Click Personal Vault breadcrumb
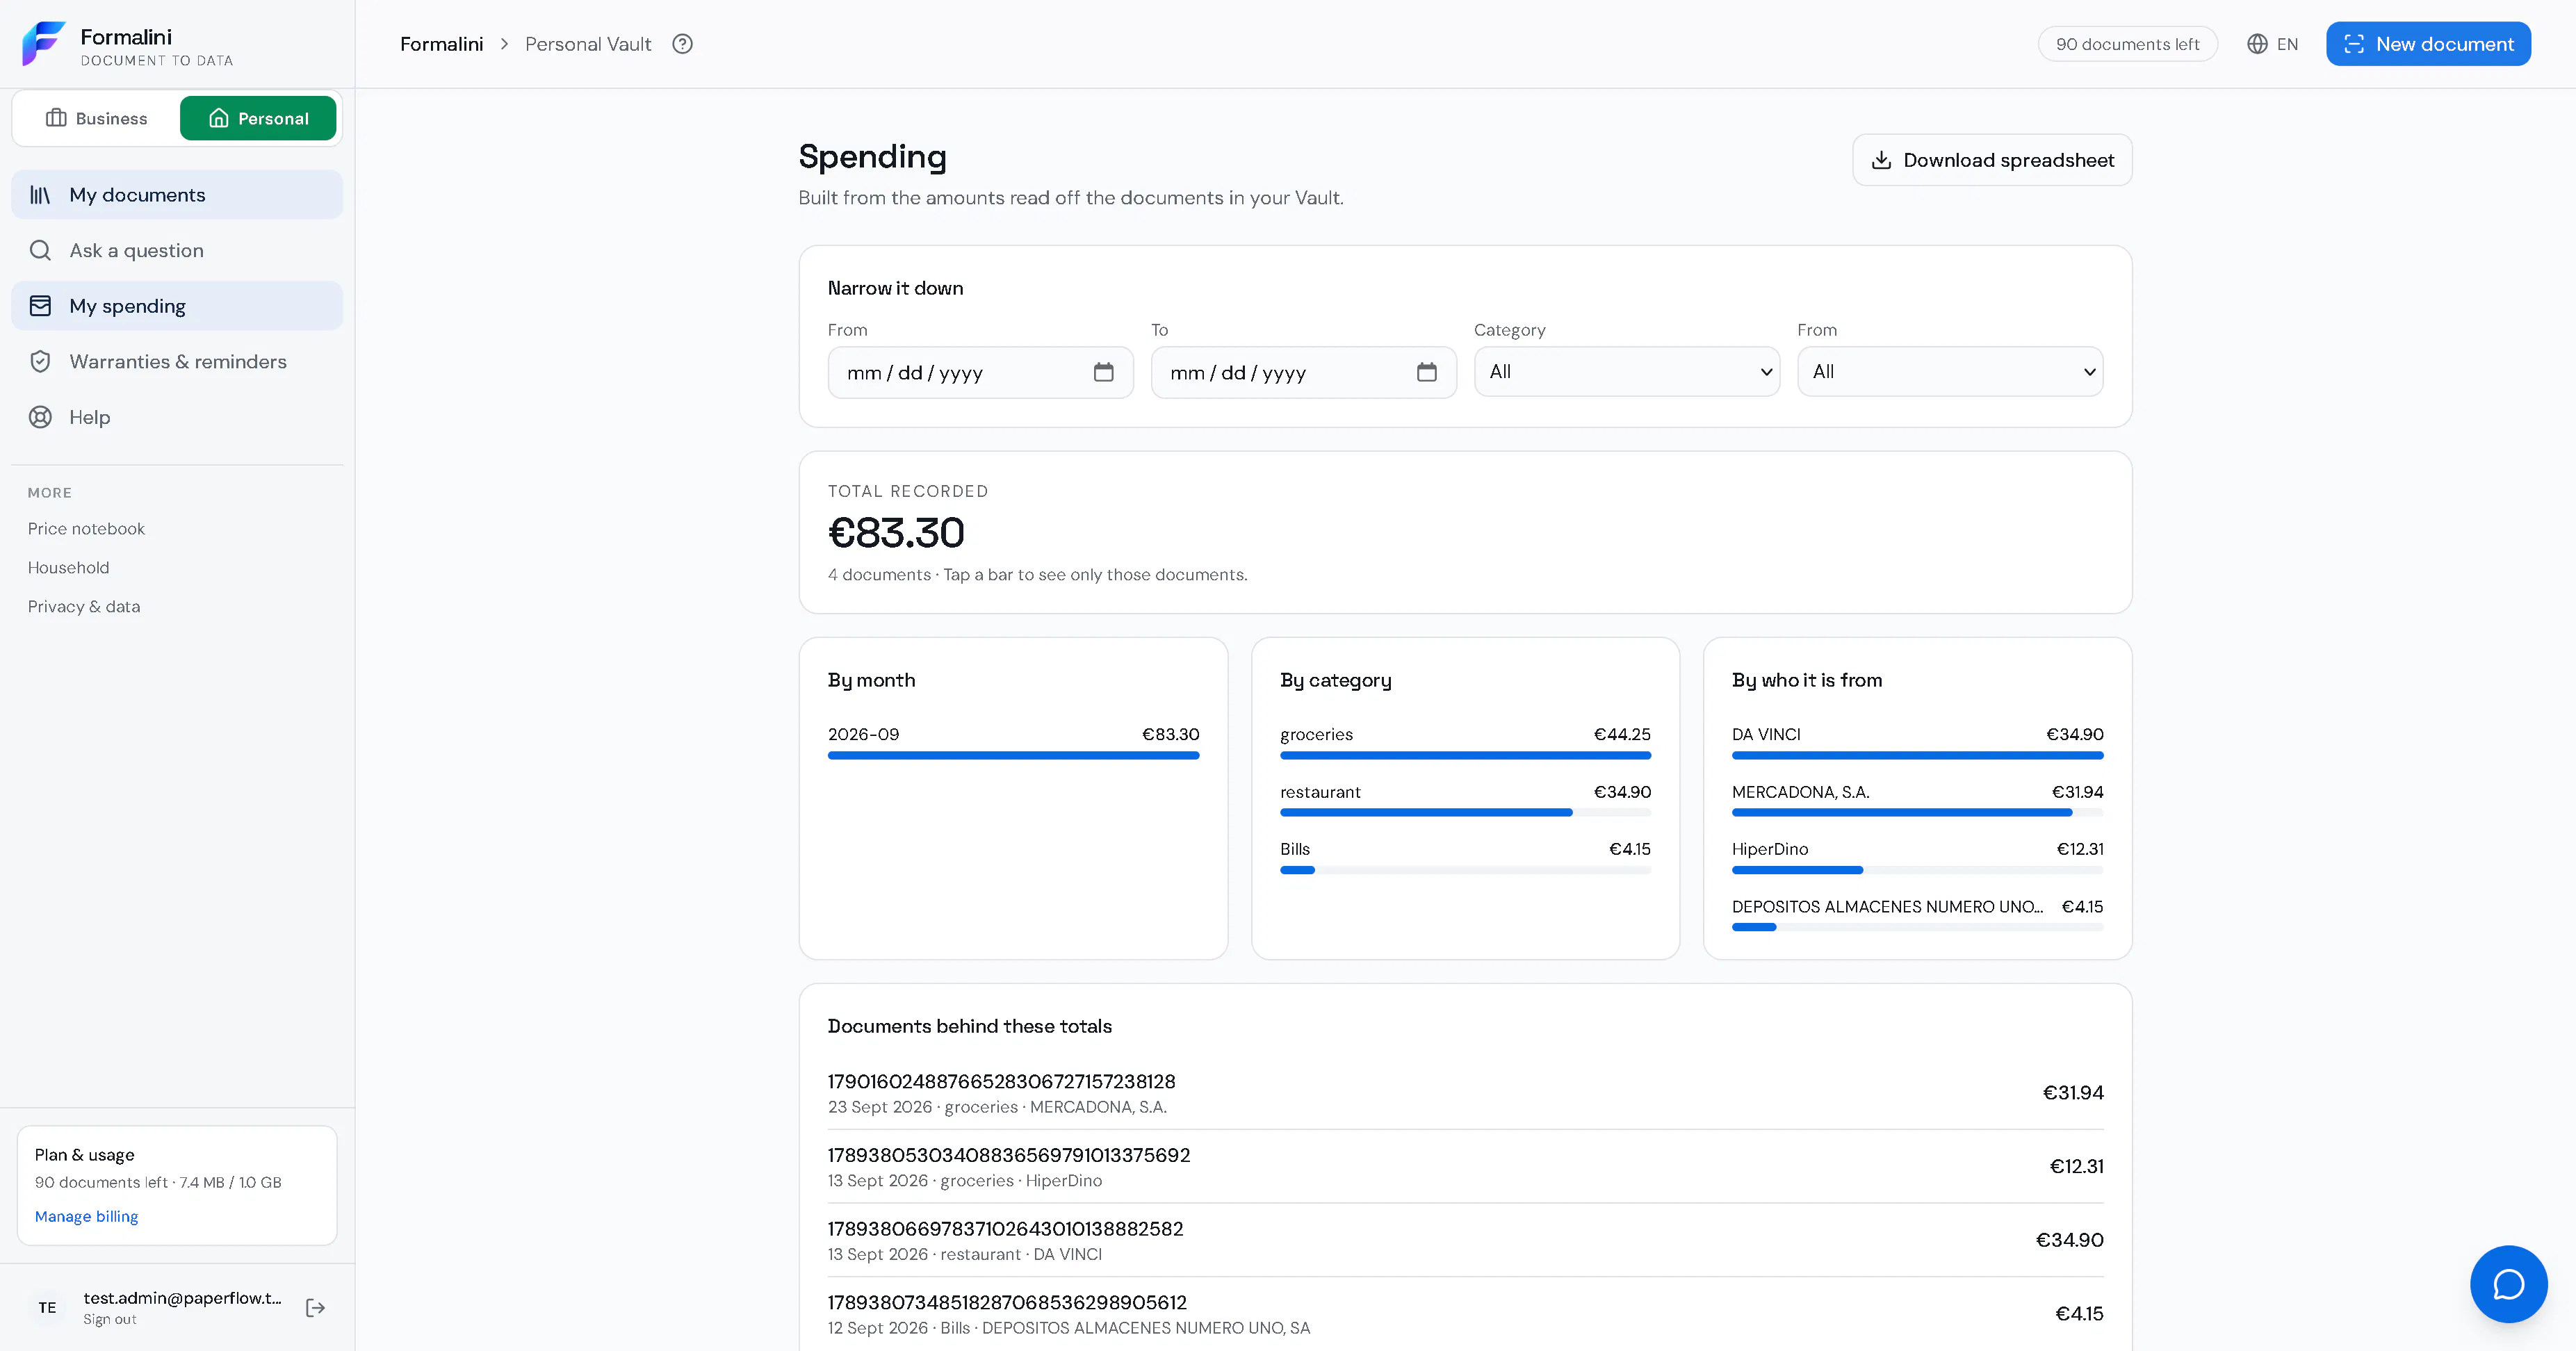2576x1351 pixels. (588, 44)
